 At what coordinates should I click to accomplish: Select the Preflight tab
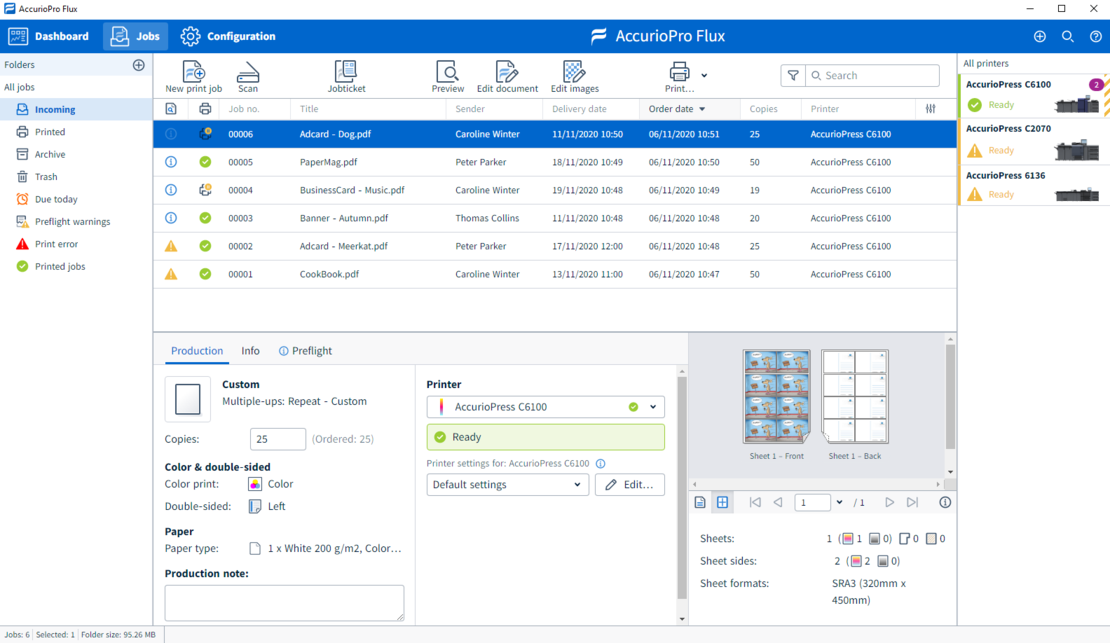305,351
